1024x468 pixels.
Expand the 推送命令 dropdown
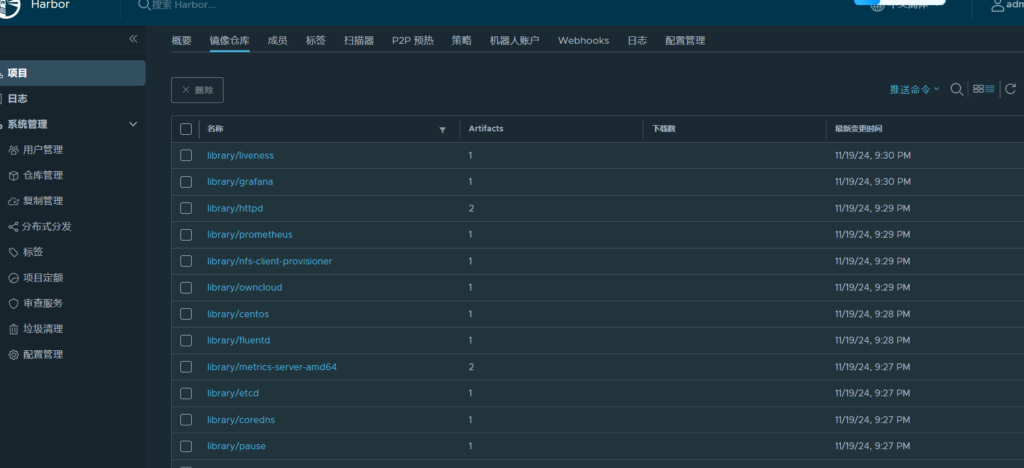[915, 89]
